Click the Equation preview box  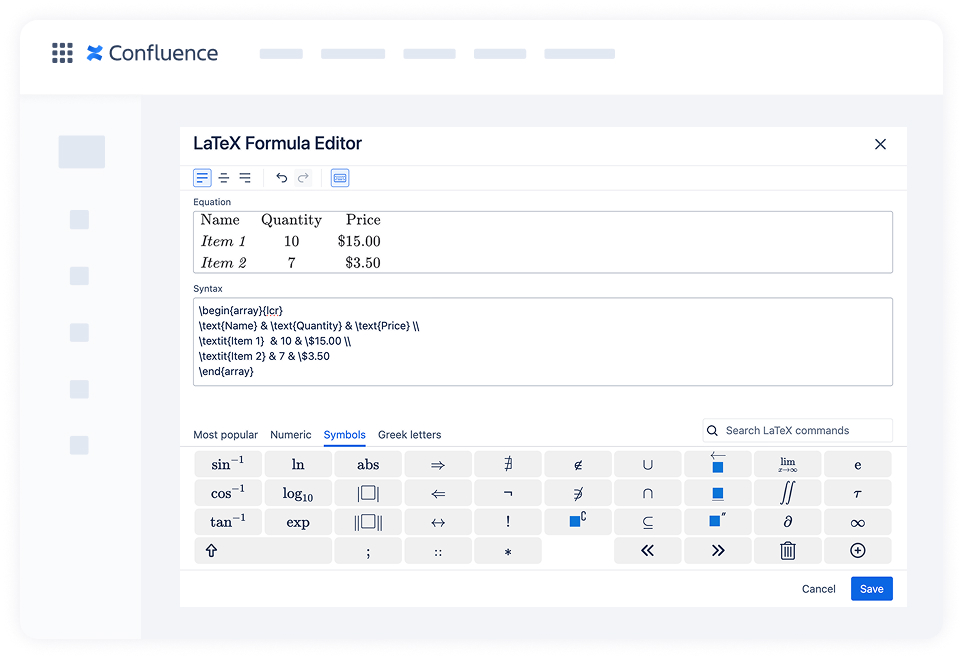point(542,242)
